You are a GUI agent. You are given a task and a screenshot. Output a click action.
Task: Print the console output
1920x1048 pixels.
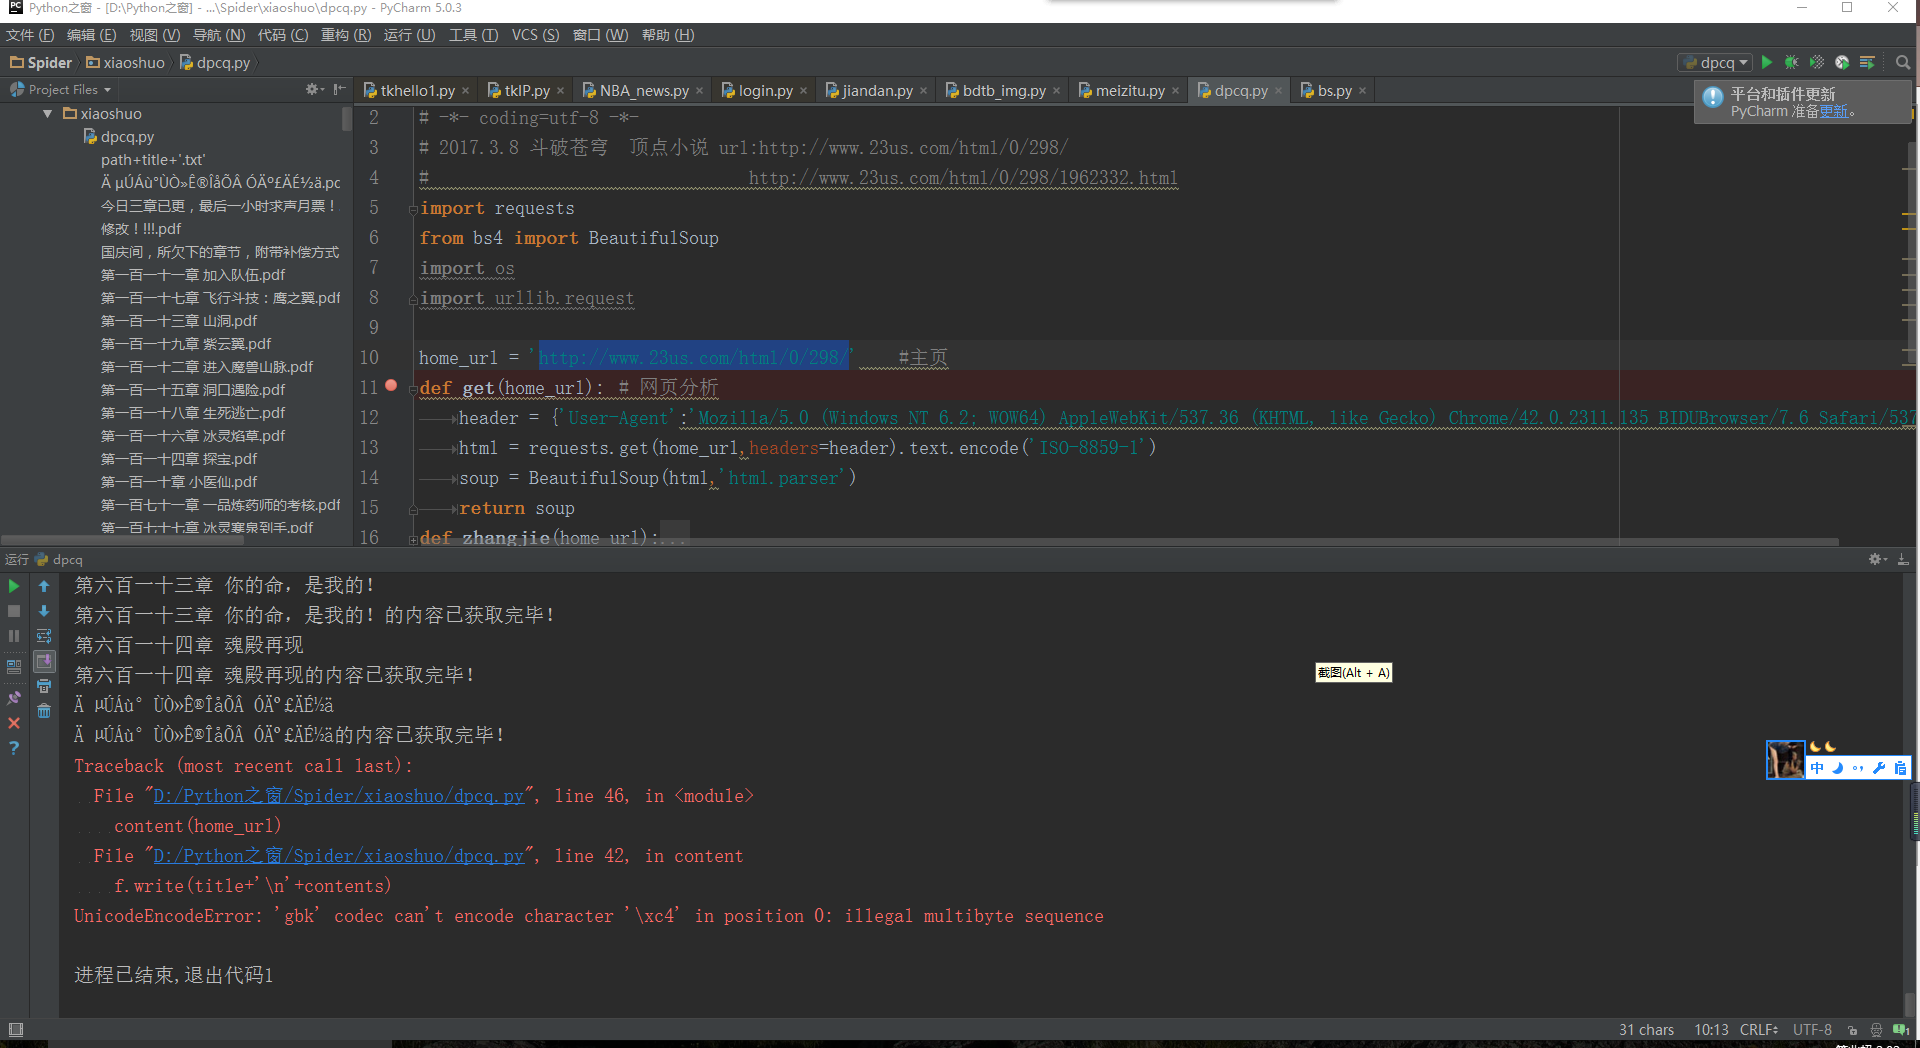pyautogui.click(x=44, y=686)
